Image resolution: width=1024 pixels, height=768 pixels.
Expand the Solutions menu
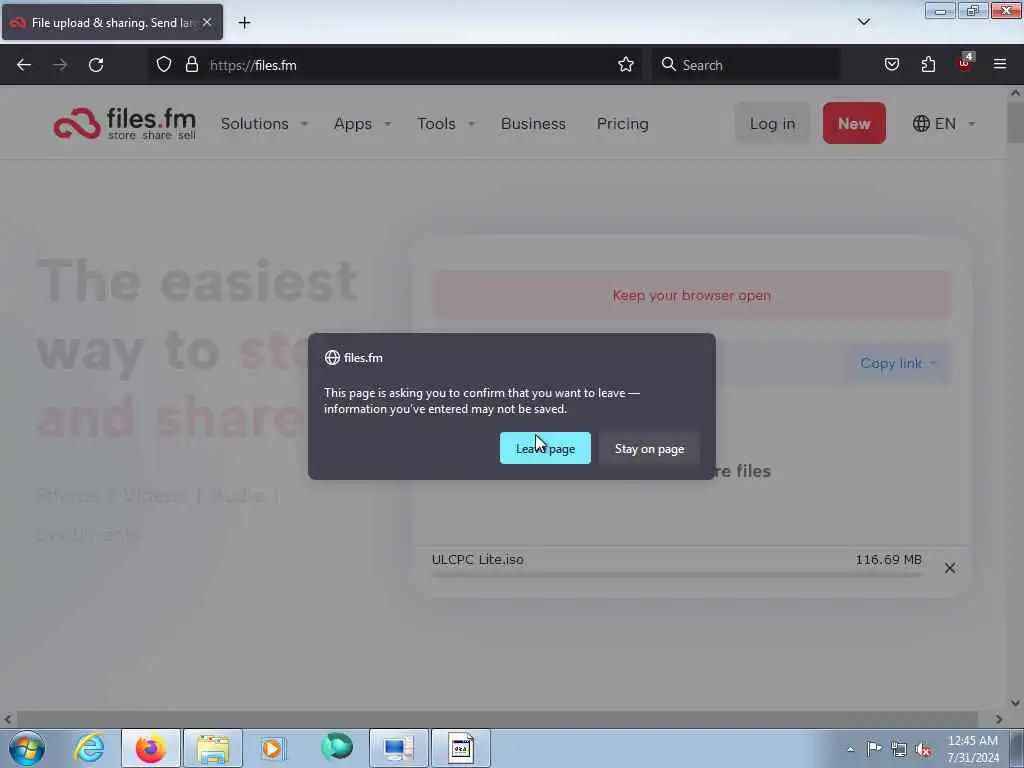(x=264, y=123)
